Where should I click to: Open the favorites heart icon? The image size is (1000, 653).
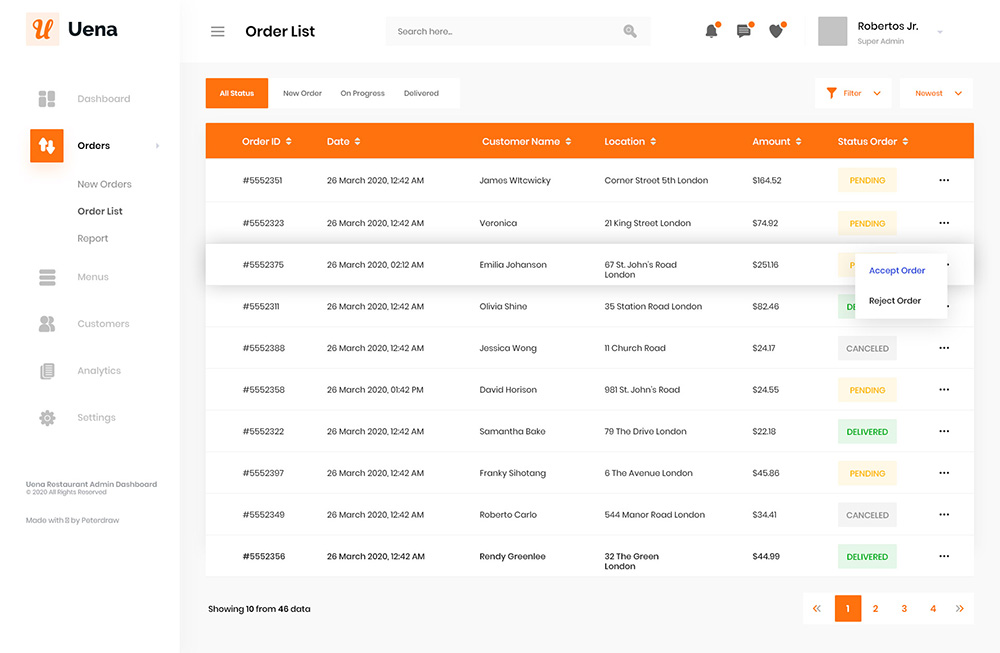pos(776,31)
